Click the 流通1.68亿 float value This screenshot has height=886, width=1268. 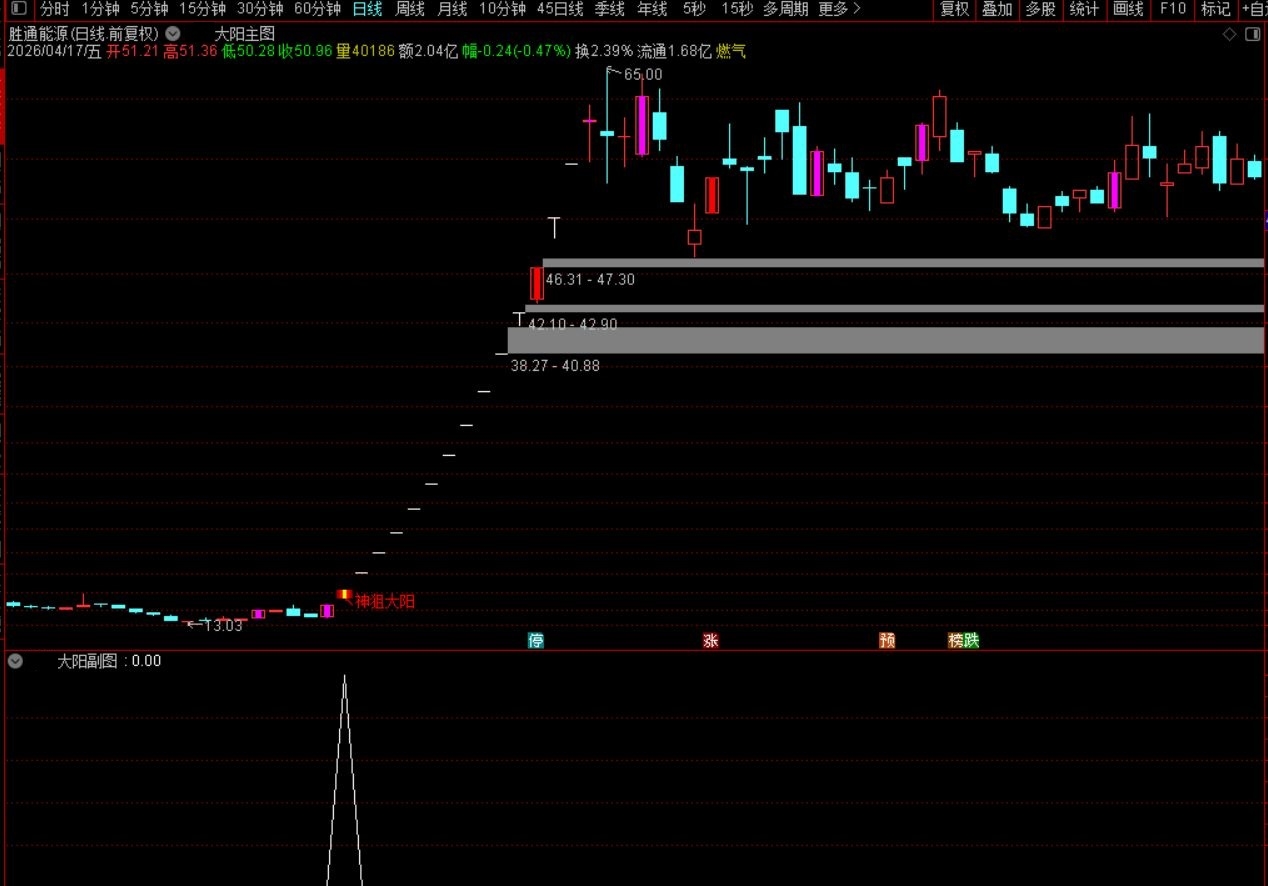click(674, 51)
